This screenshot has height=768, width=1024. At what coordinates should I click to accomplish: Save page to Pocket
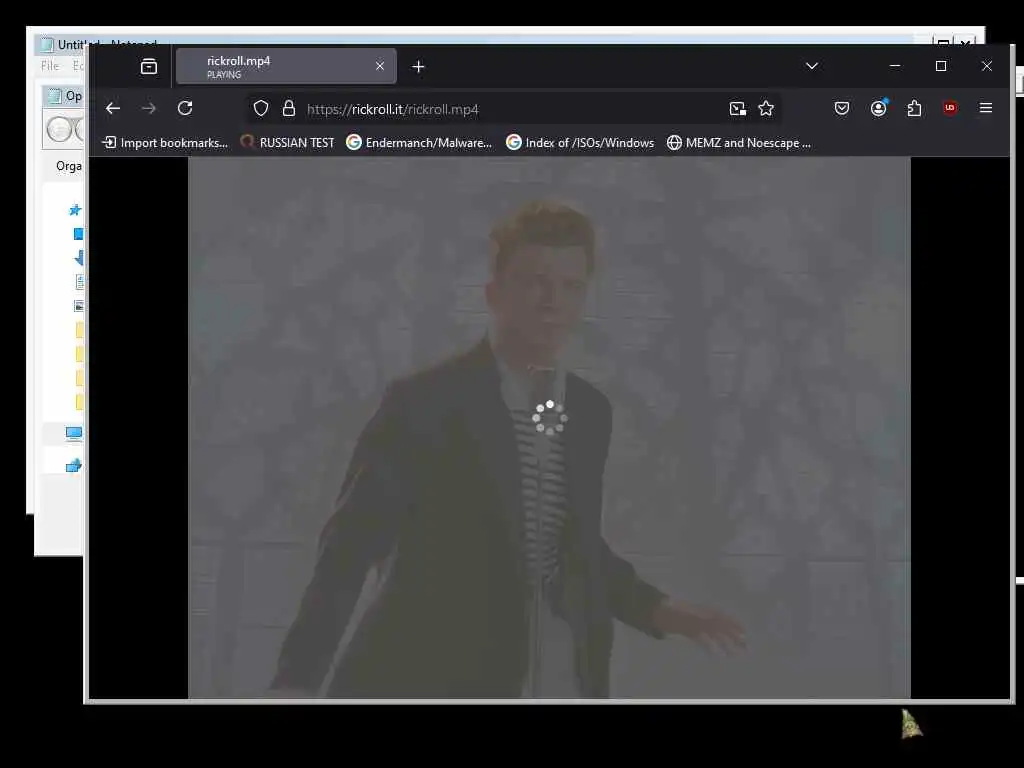[x=842, y=108]
